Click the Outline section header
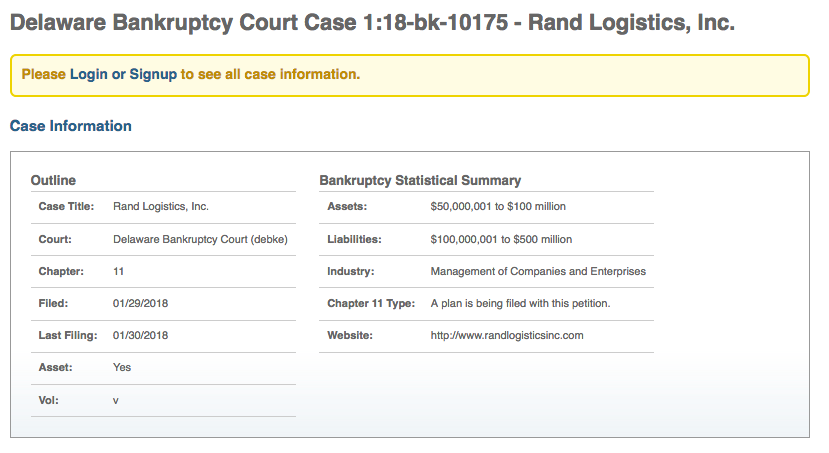This screenshot has height=453, width=829. pos(53,180)
